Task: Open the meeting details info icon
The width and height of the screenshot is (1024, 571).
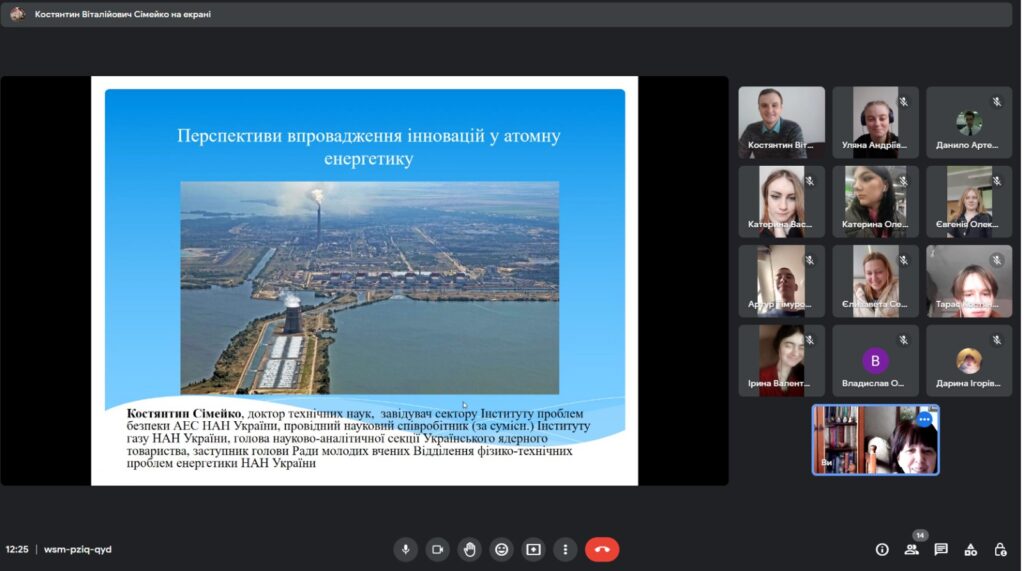Action: pyautogui.click(x=882, y=549)
